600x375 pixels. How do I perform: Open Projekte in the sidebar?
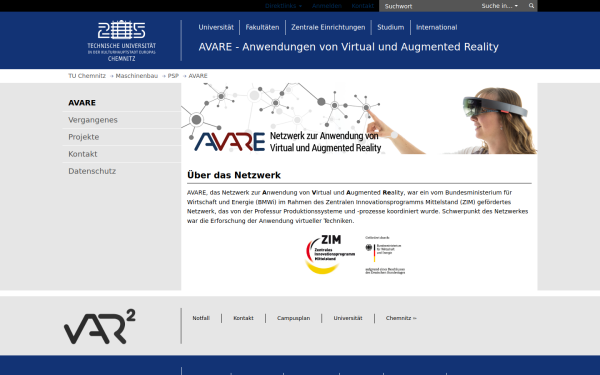point(122,137)
